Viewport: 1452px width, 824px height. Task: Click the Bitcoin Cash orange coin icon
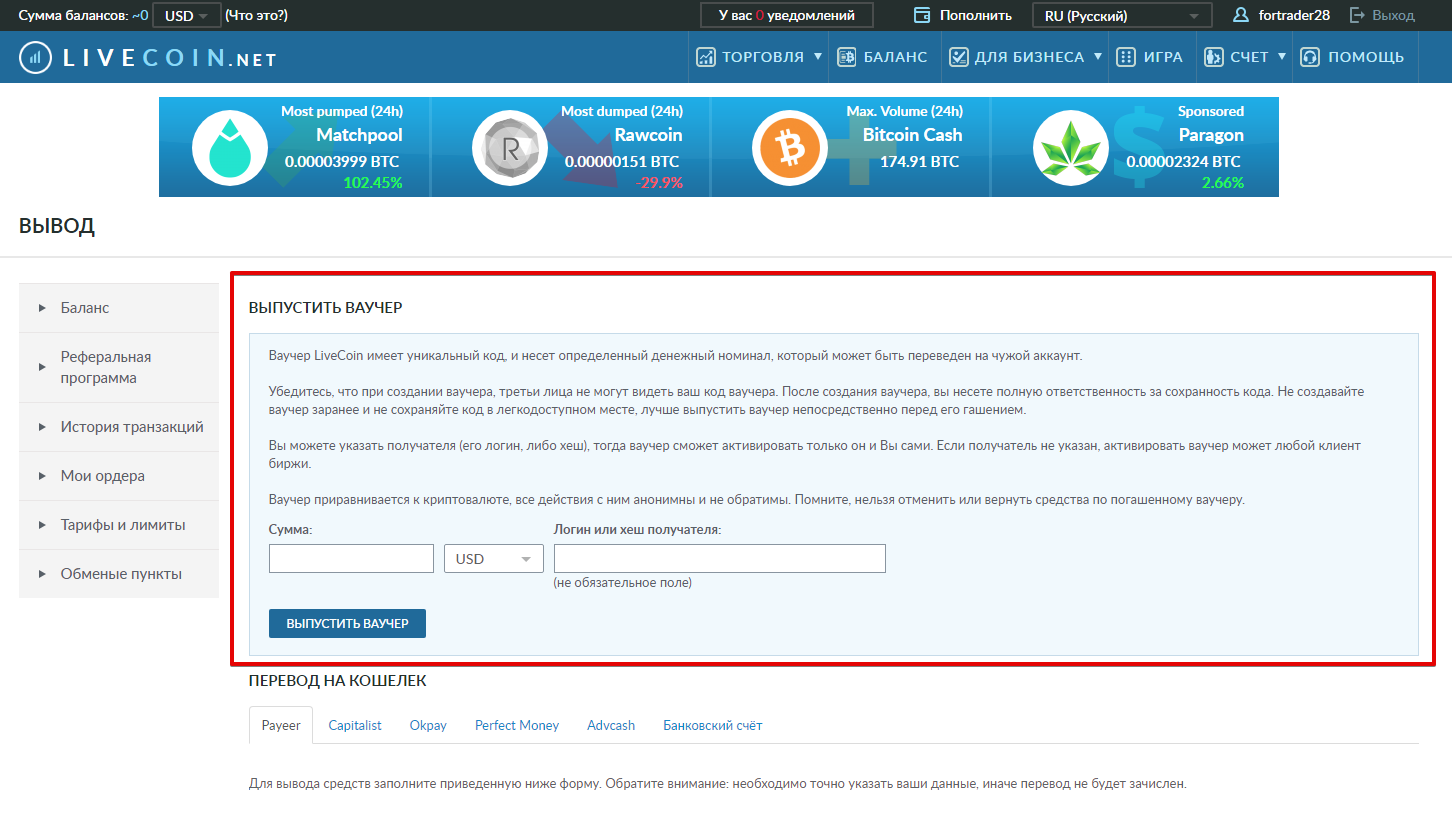(x=789, y=147)
